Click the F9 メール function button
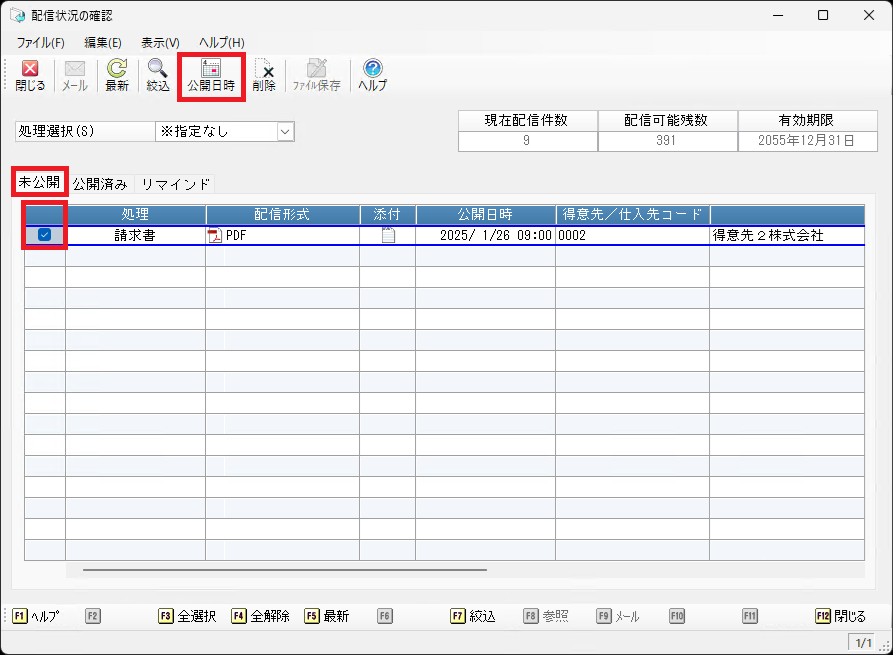 pos(618,616)
